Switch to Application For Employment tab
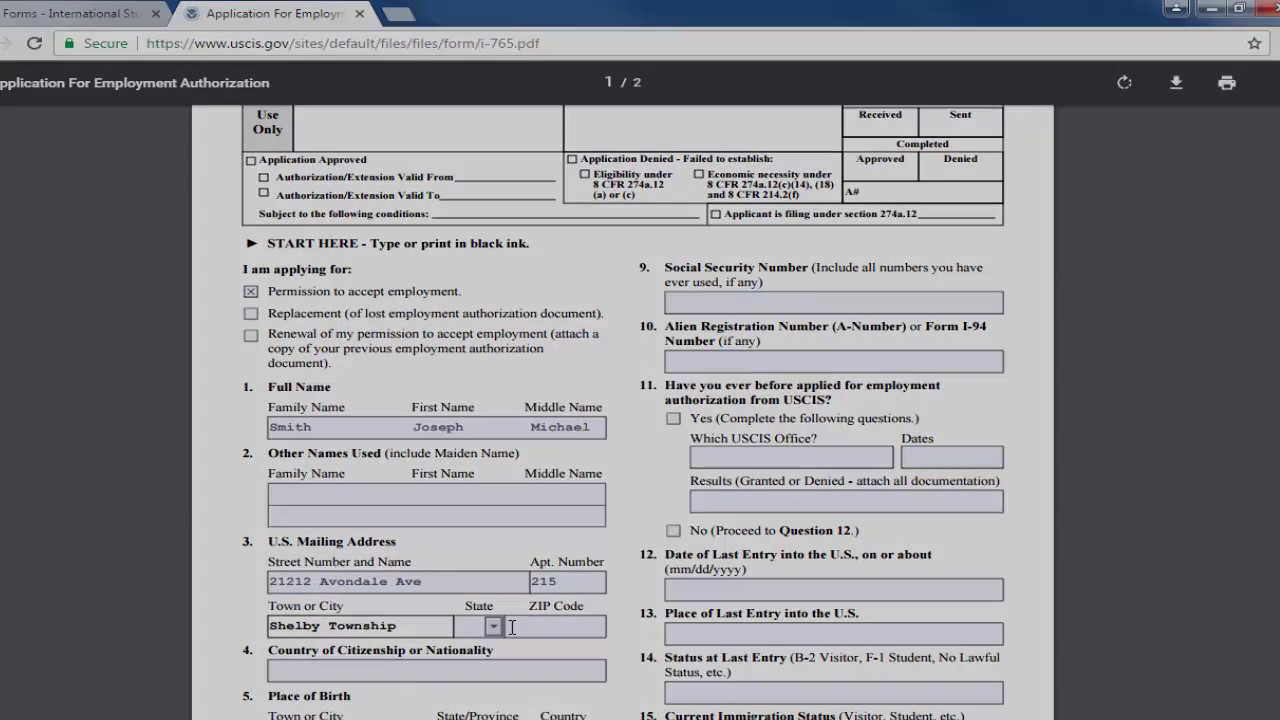Image resolution: width=1280 pixels, height=720 pixels. pos(270,14)
